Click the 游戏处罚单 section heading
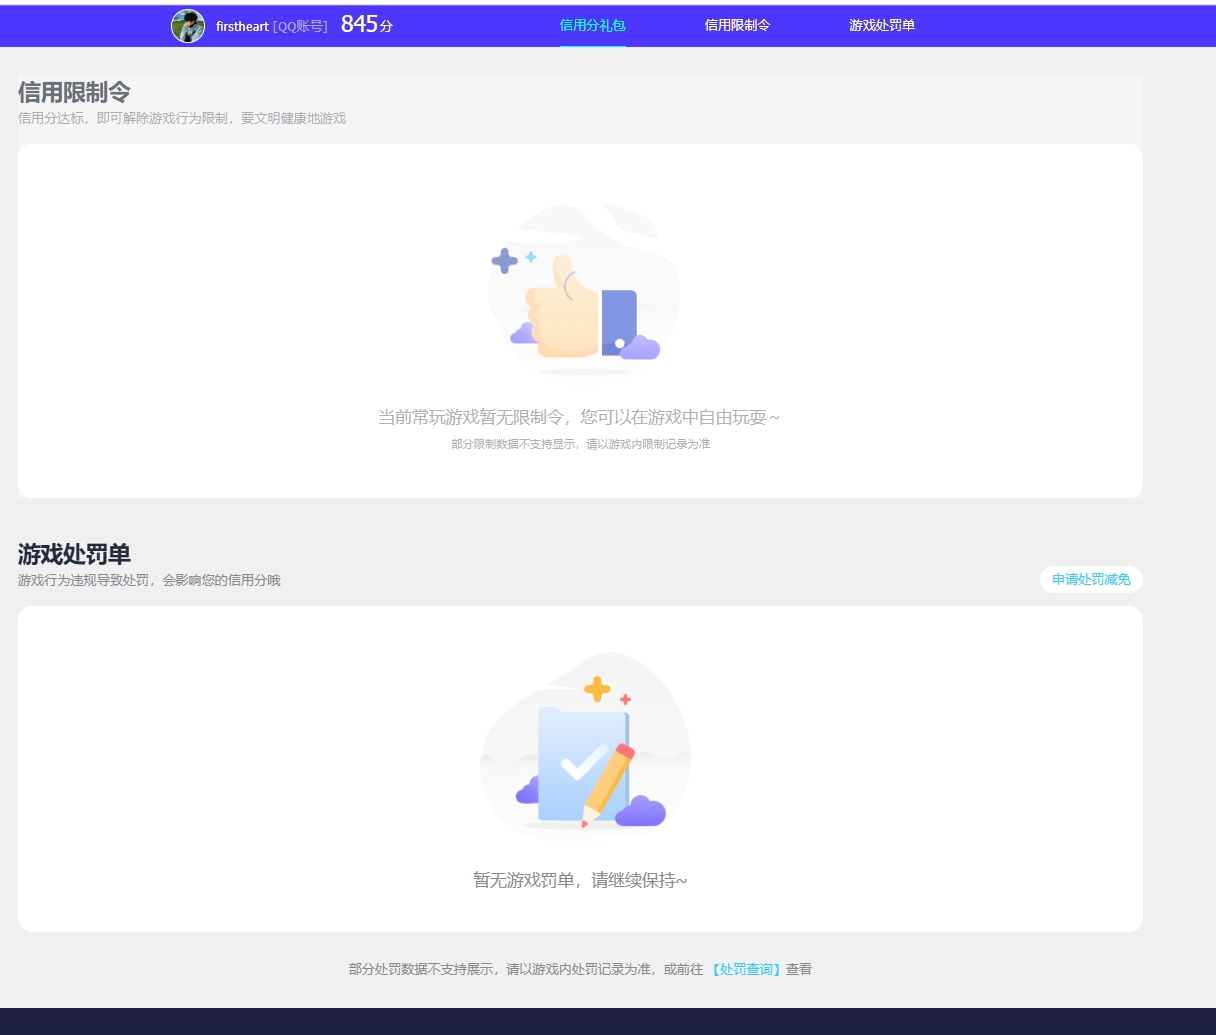The image size is (1216, 1035). [x=74, y=554]
